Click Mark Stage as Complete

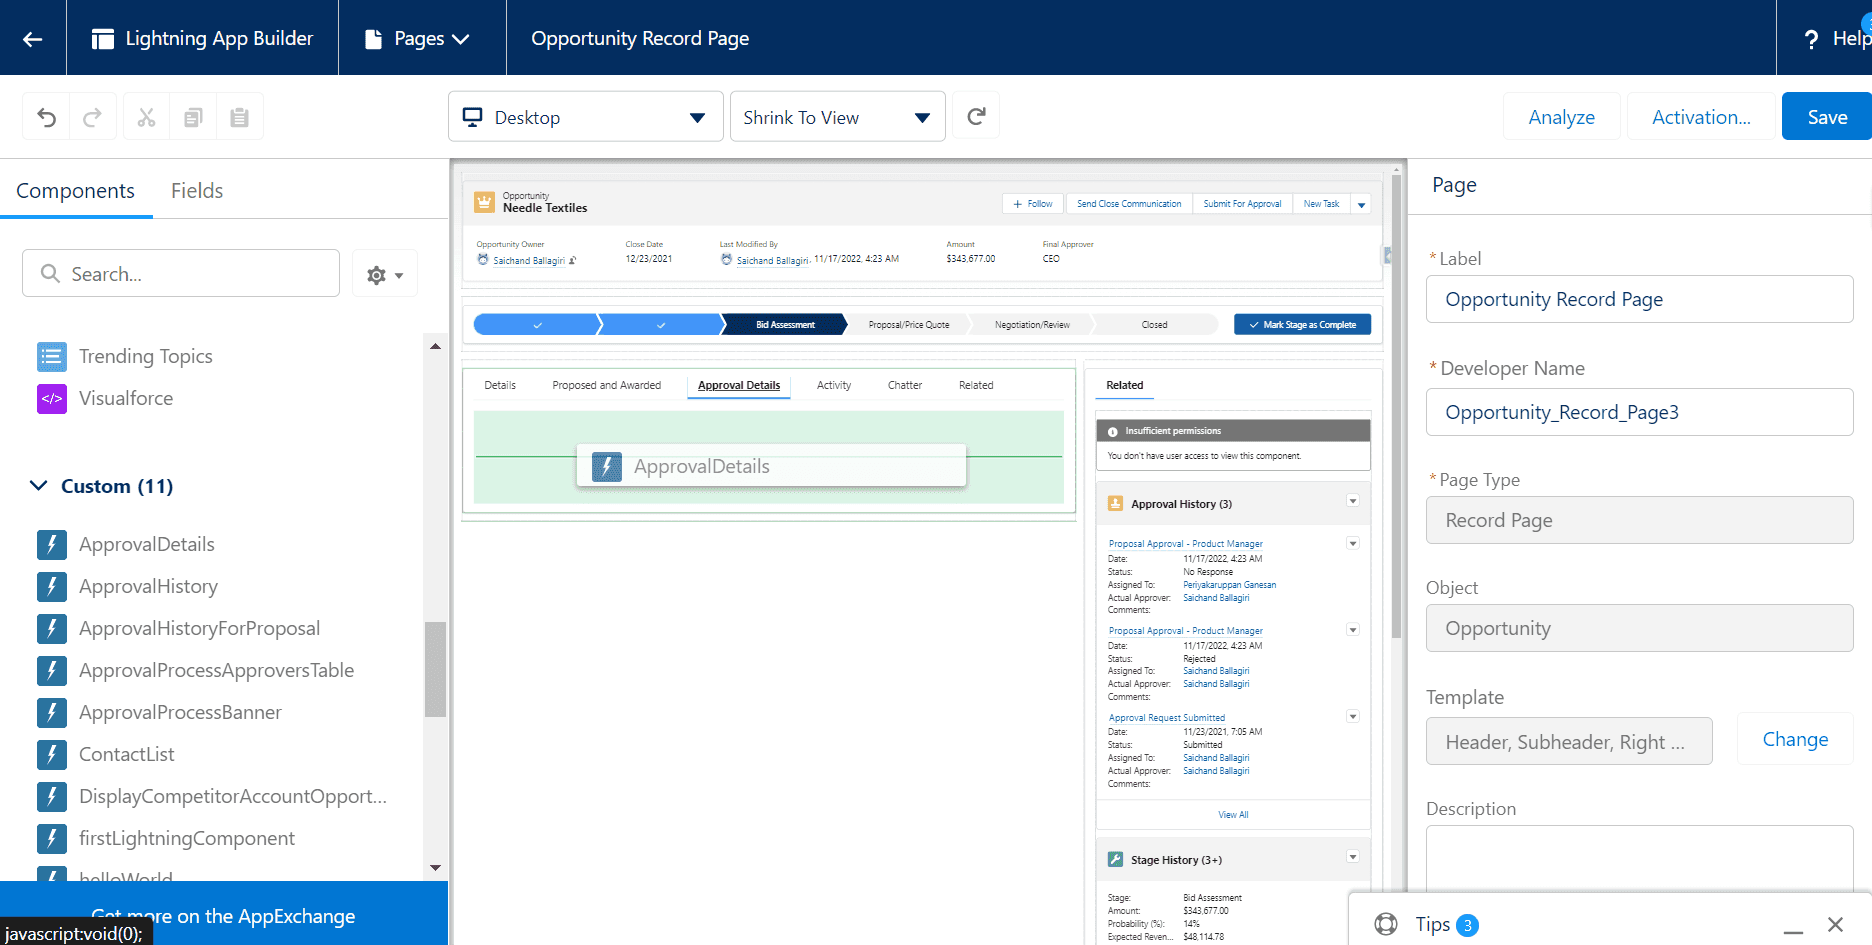(1302, 324)
